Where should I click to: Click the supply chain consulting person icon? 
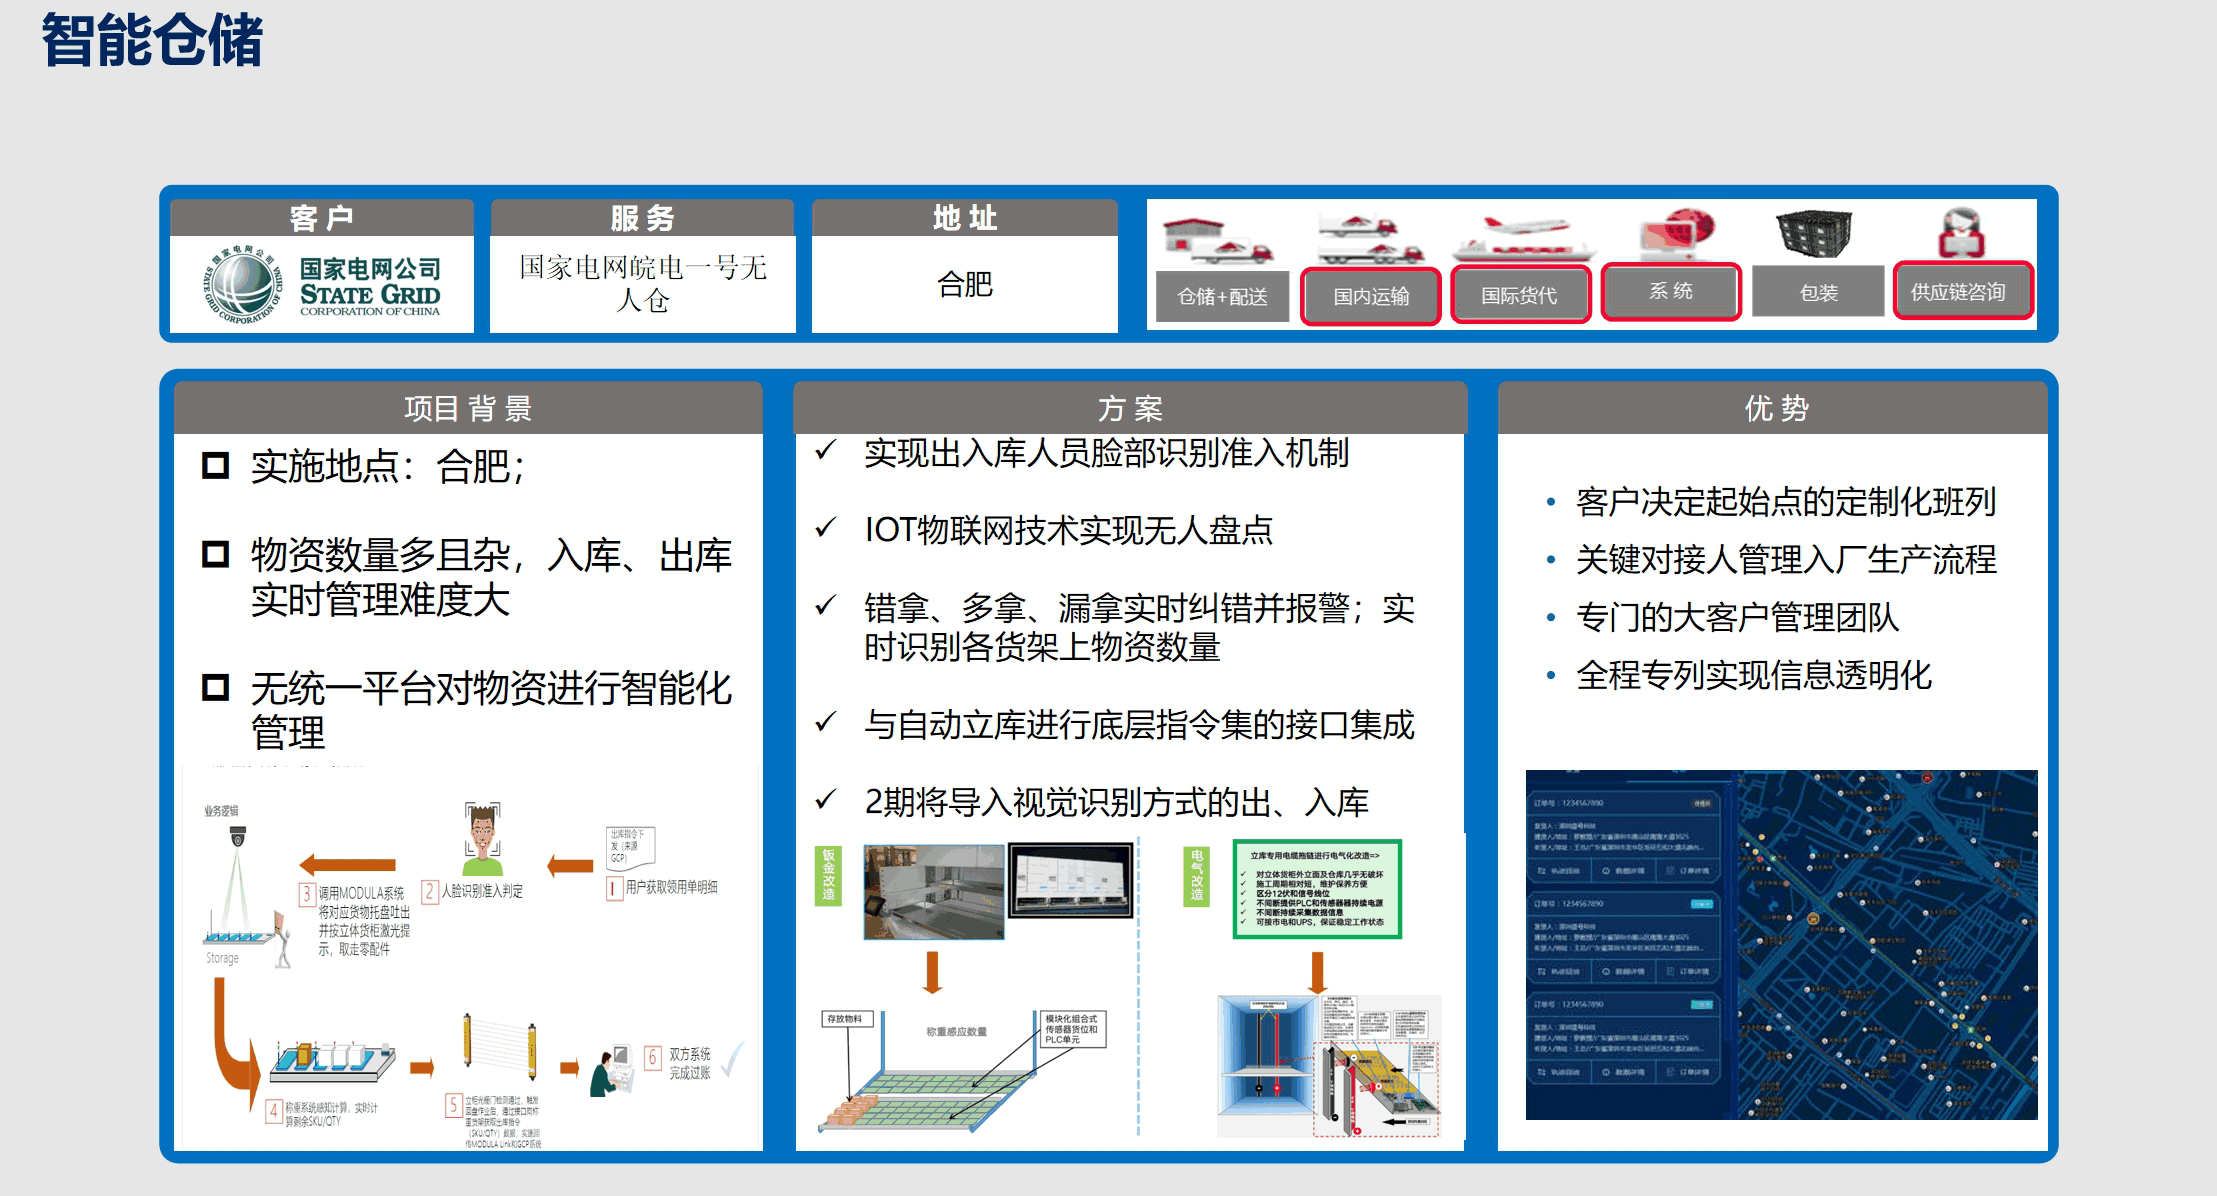(x=1961, y=233)
